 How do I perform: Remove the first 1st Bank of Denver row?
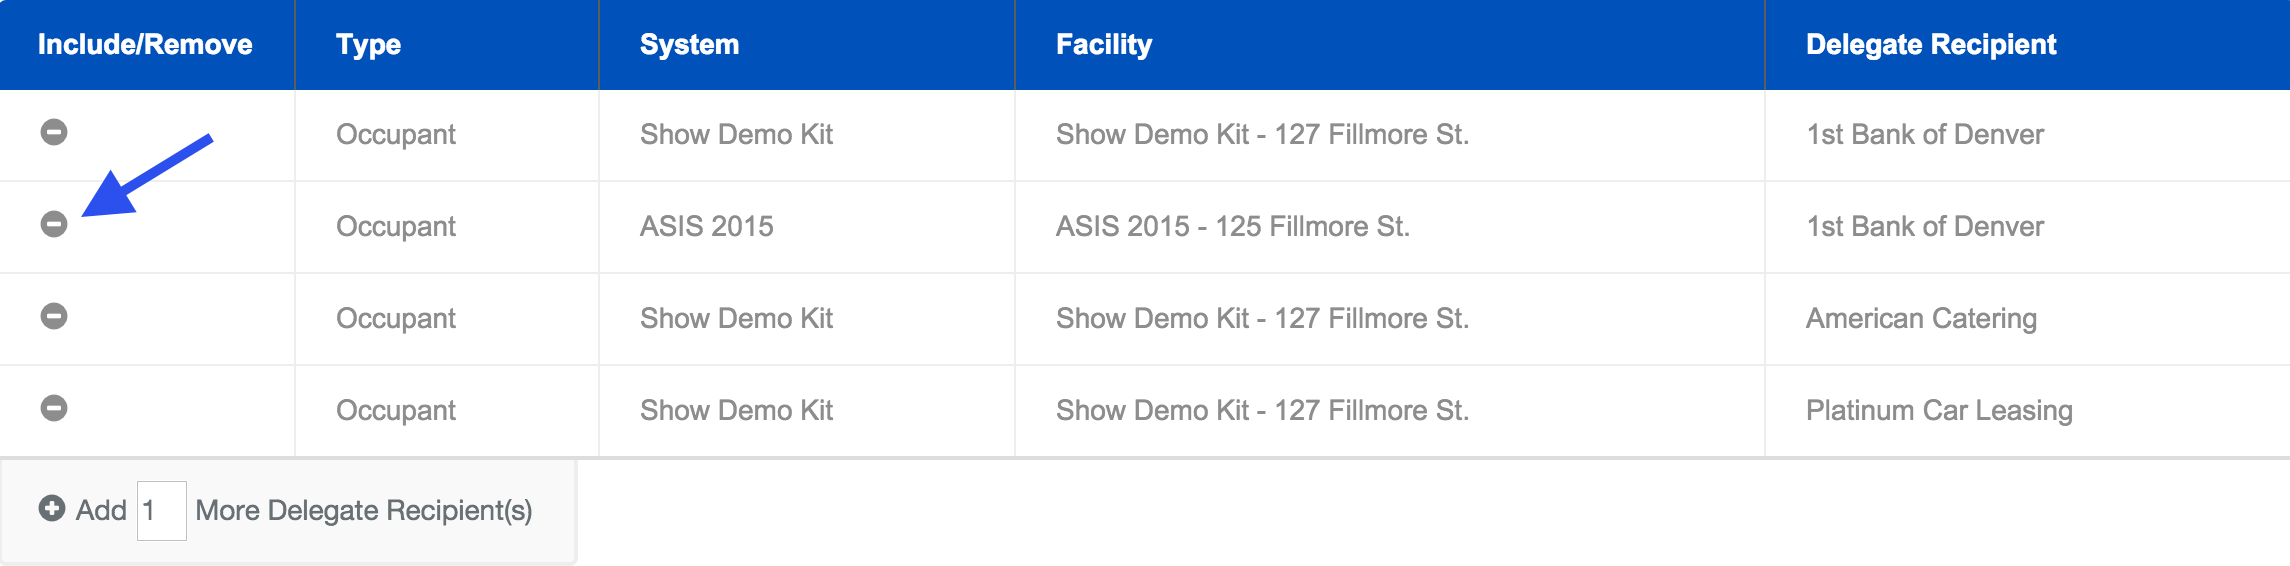point(54,132)
